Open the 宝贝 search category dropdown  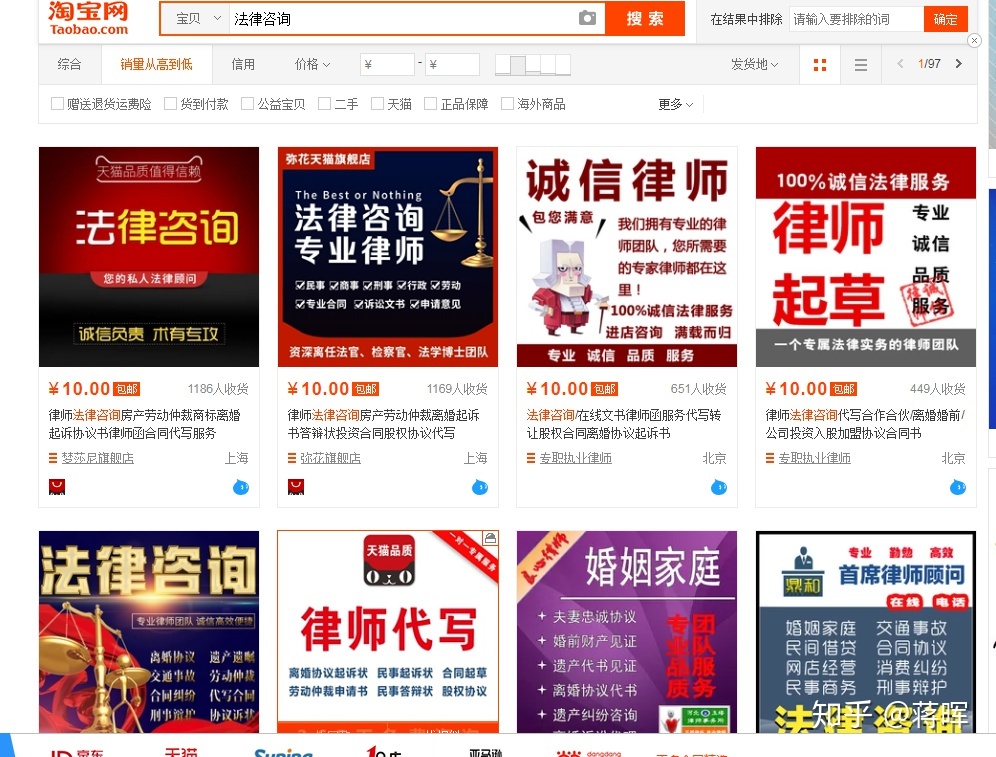click(196, 17)
